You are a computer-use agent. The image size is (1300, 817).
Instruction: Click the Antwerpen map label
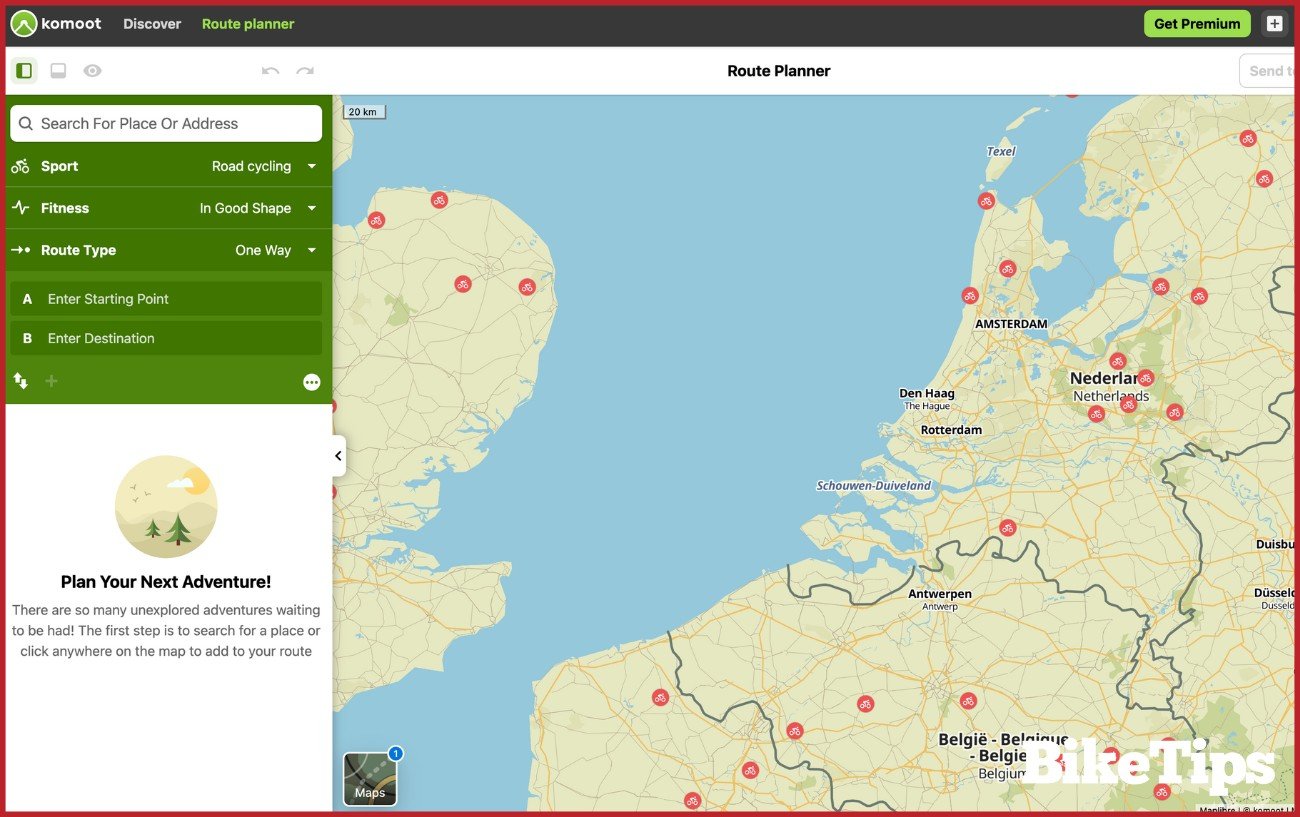[940, 594]
